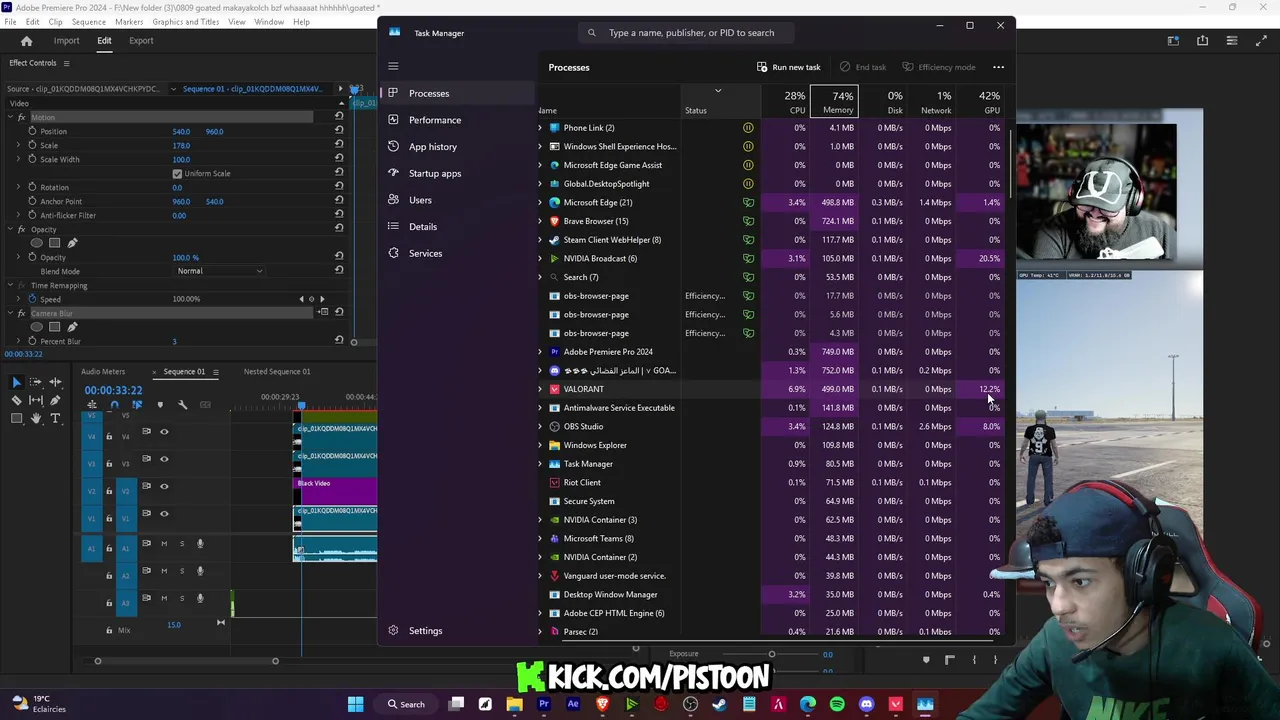Click the add marker icon in timeline
This screenshot has width=1280, height=720.
click(x=159, y=405)
